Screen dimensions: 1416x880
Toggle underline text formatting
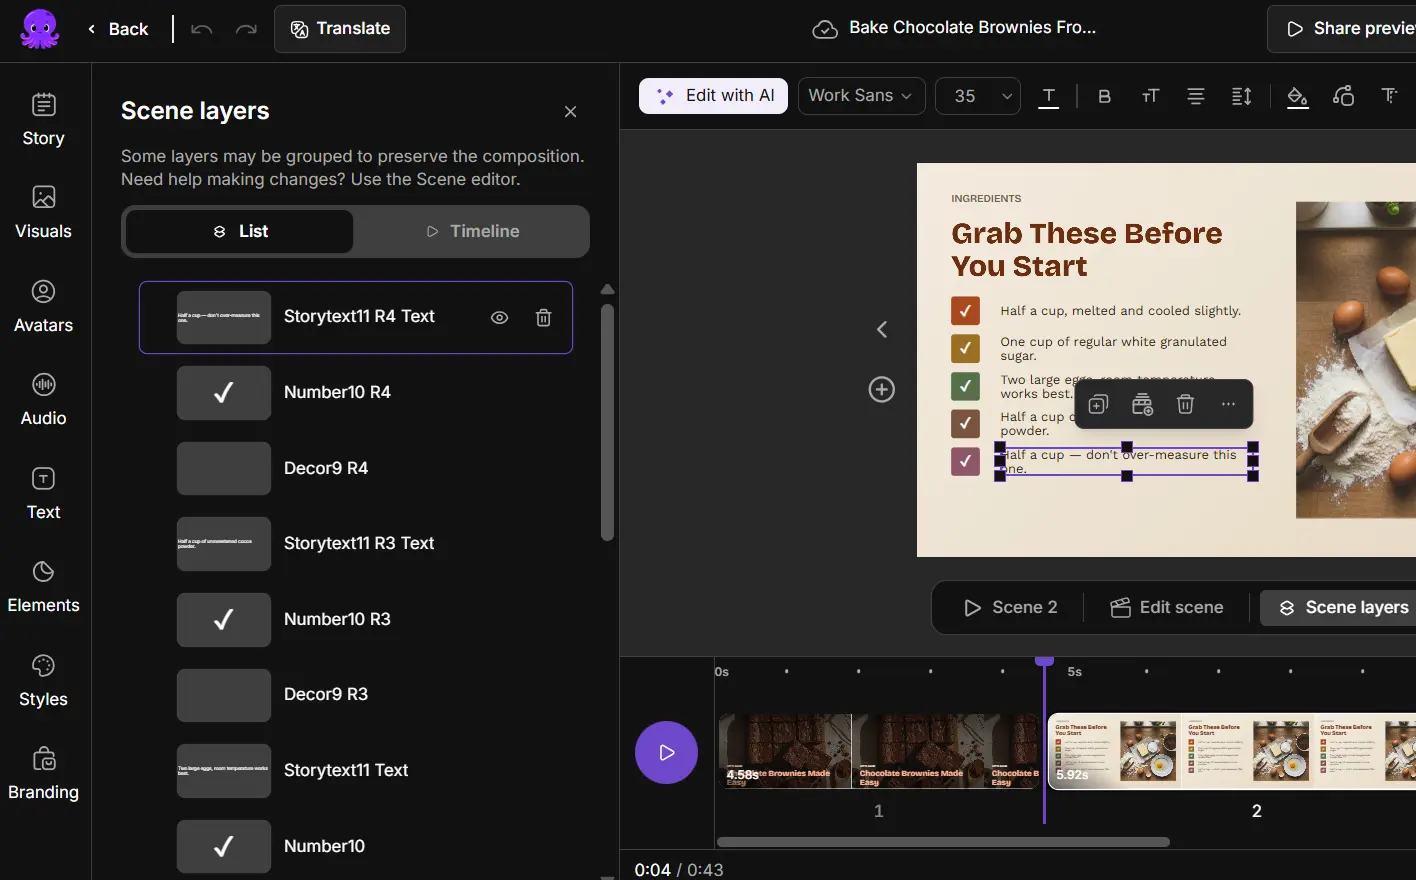point(1049,96)
